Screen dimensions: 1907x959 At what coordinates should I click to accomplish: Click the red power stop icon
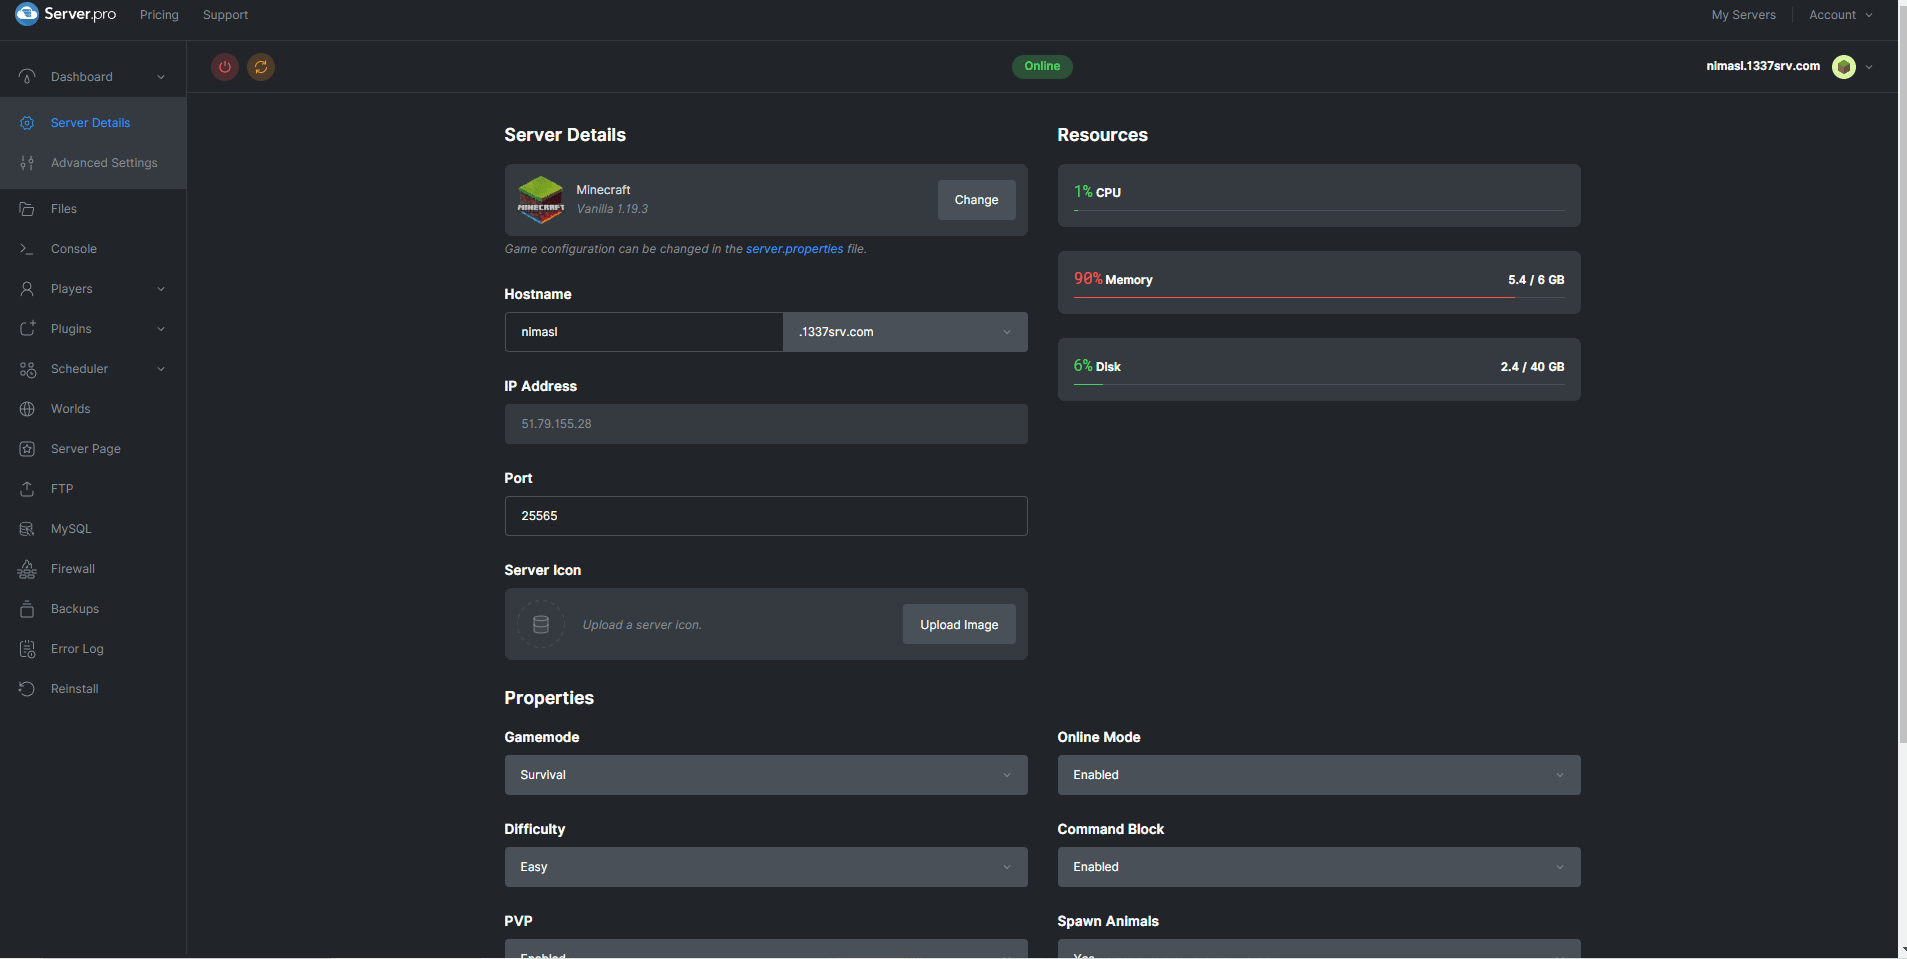(225, 67)
